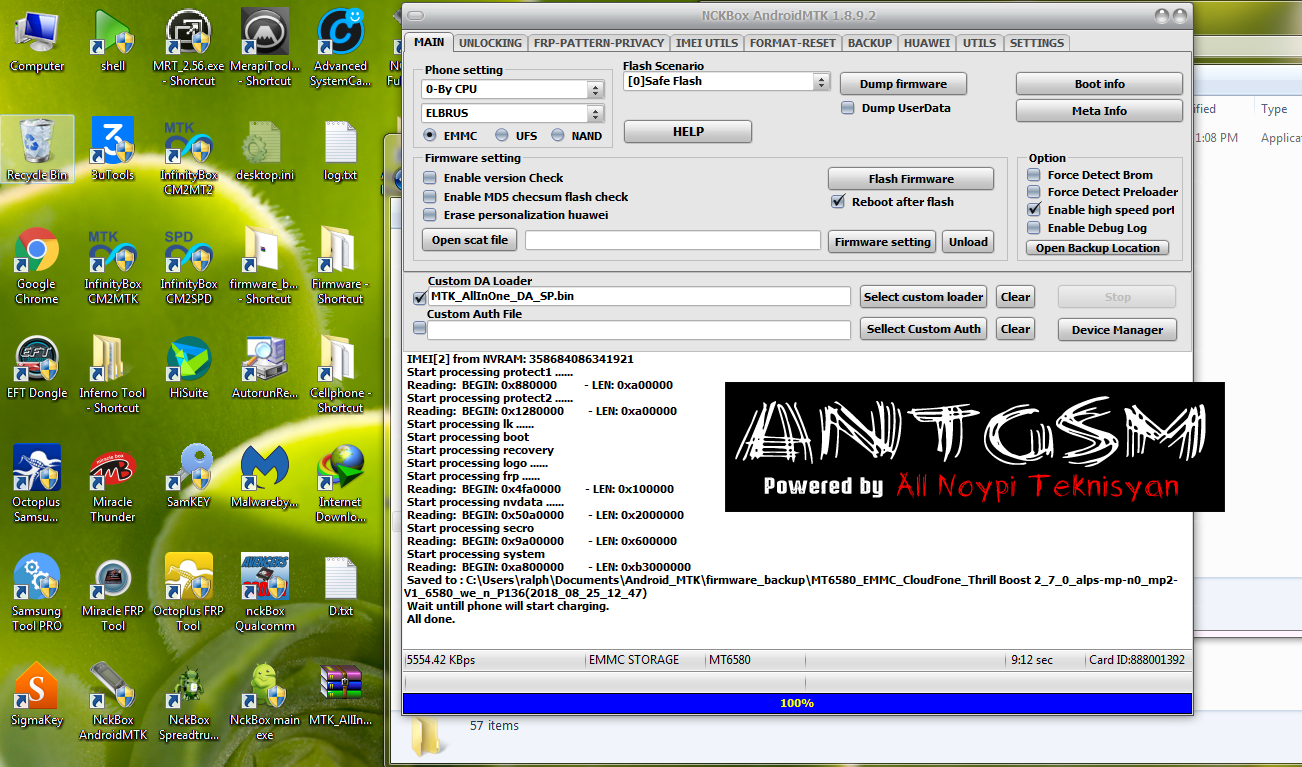The width and height of the screenshot is (1302, 767).
Task: Select the D.txt file icon
Action: point(340,585)
